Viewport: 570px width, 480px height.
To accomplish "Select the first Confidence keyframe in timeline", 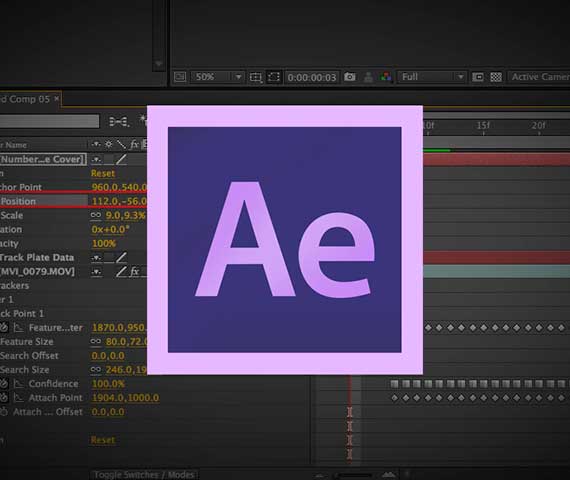I will point(394,384).
